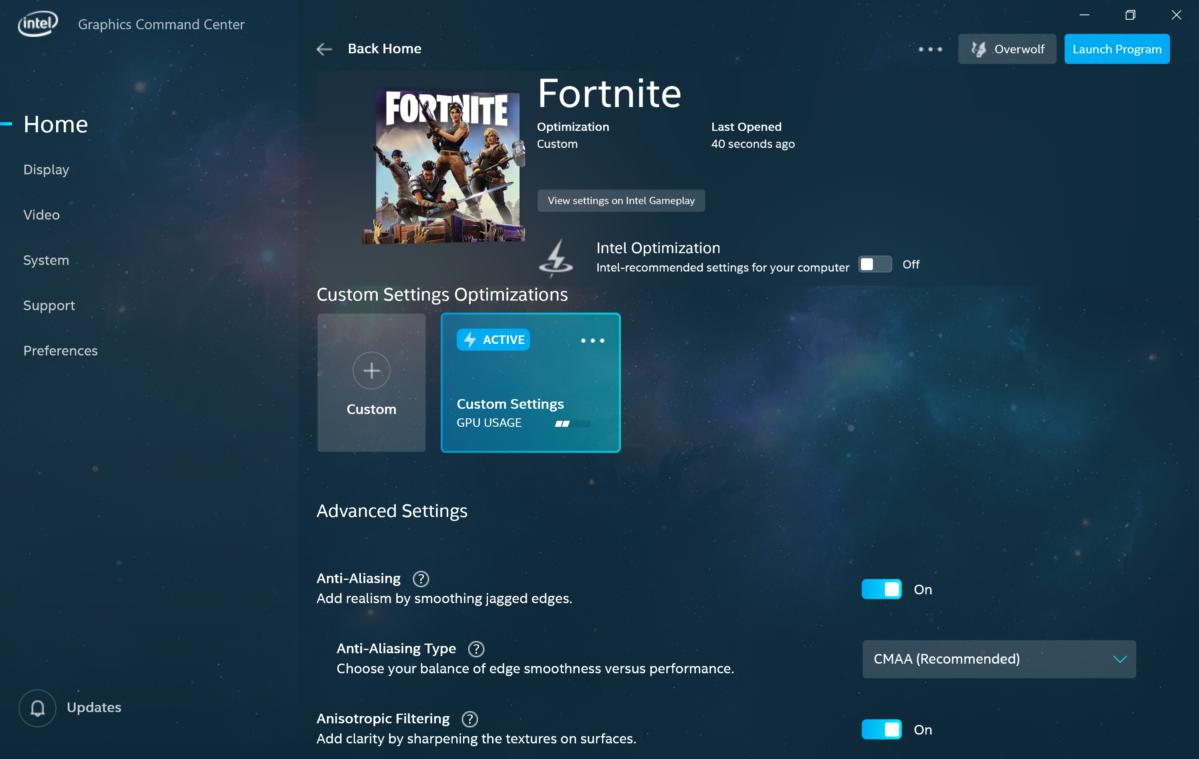
Task: Click the Launch Program button
Action: coord(1116,49)
